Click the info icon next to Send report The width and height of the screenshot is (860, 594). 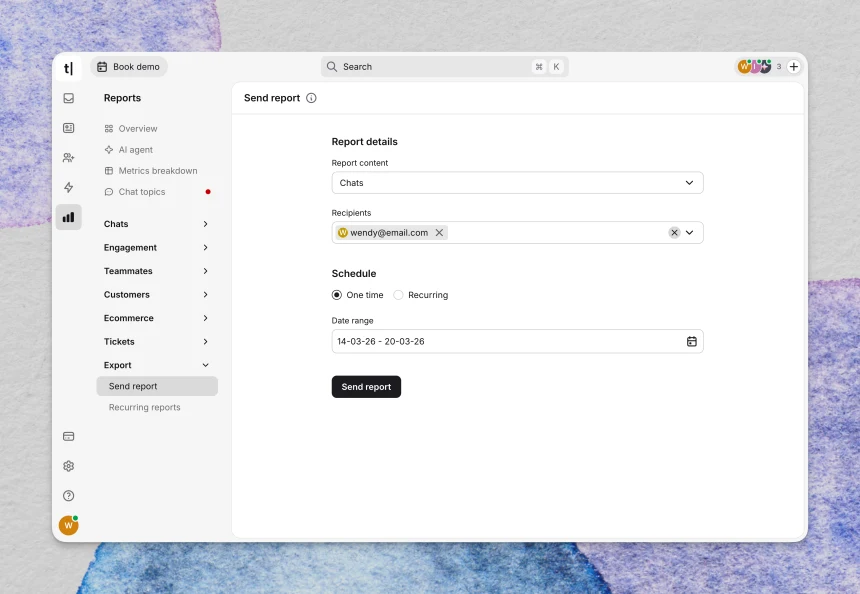click(x=311, y=98)
